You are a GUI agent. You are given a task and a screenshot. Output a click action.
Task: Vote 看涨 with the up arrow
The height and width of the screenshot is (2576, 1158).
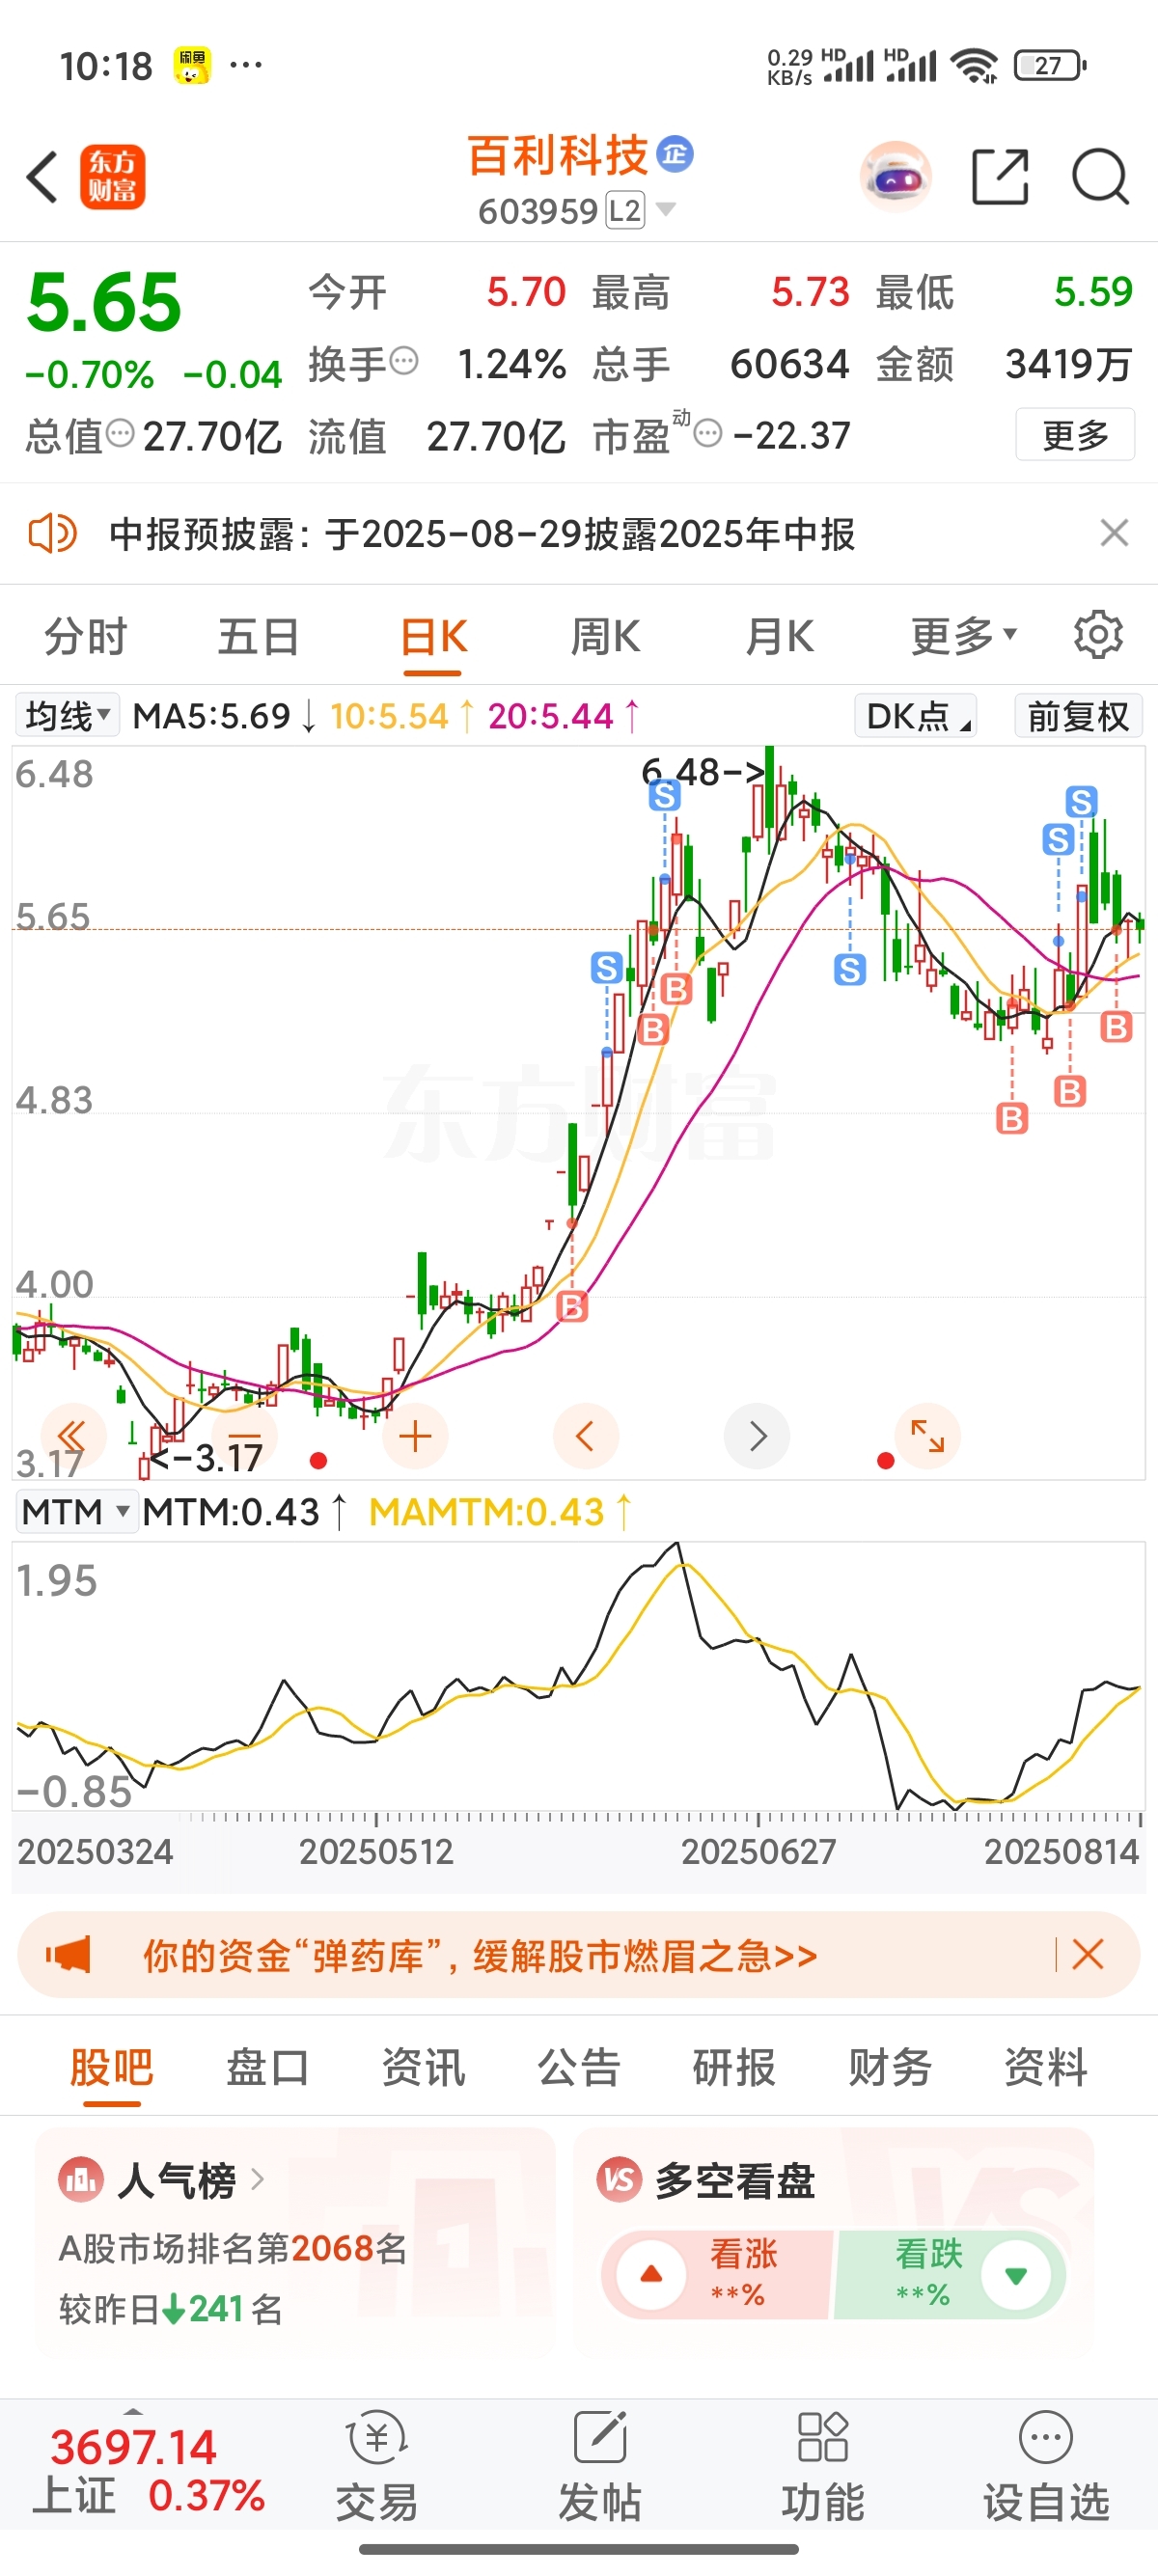click(651, 2274)
